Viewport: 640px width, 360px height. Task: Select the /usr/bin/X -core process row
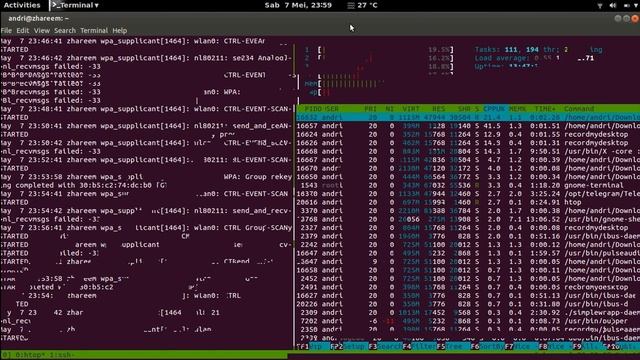pos(468,151)
